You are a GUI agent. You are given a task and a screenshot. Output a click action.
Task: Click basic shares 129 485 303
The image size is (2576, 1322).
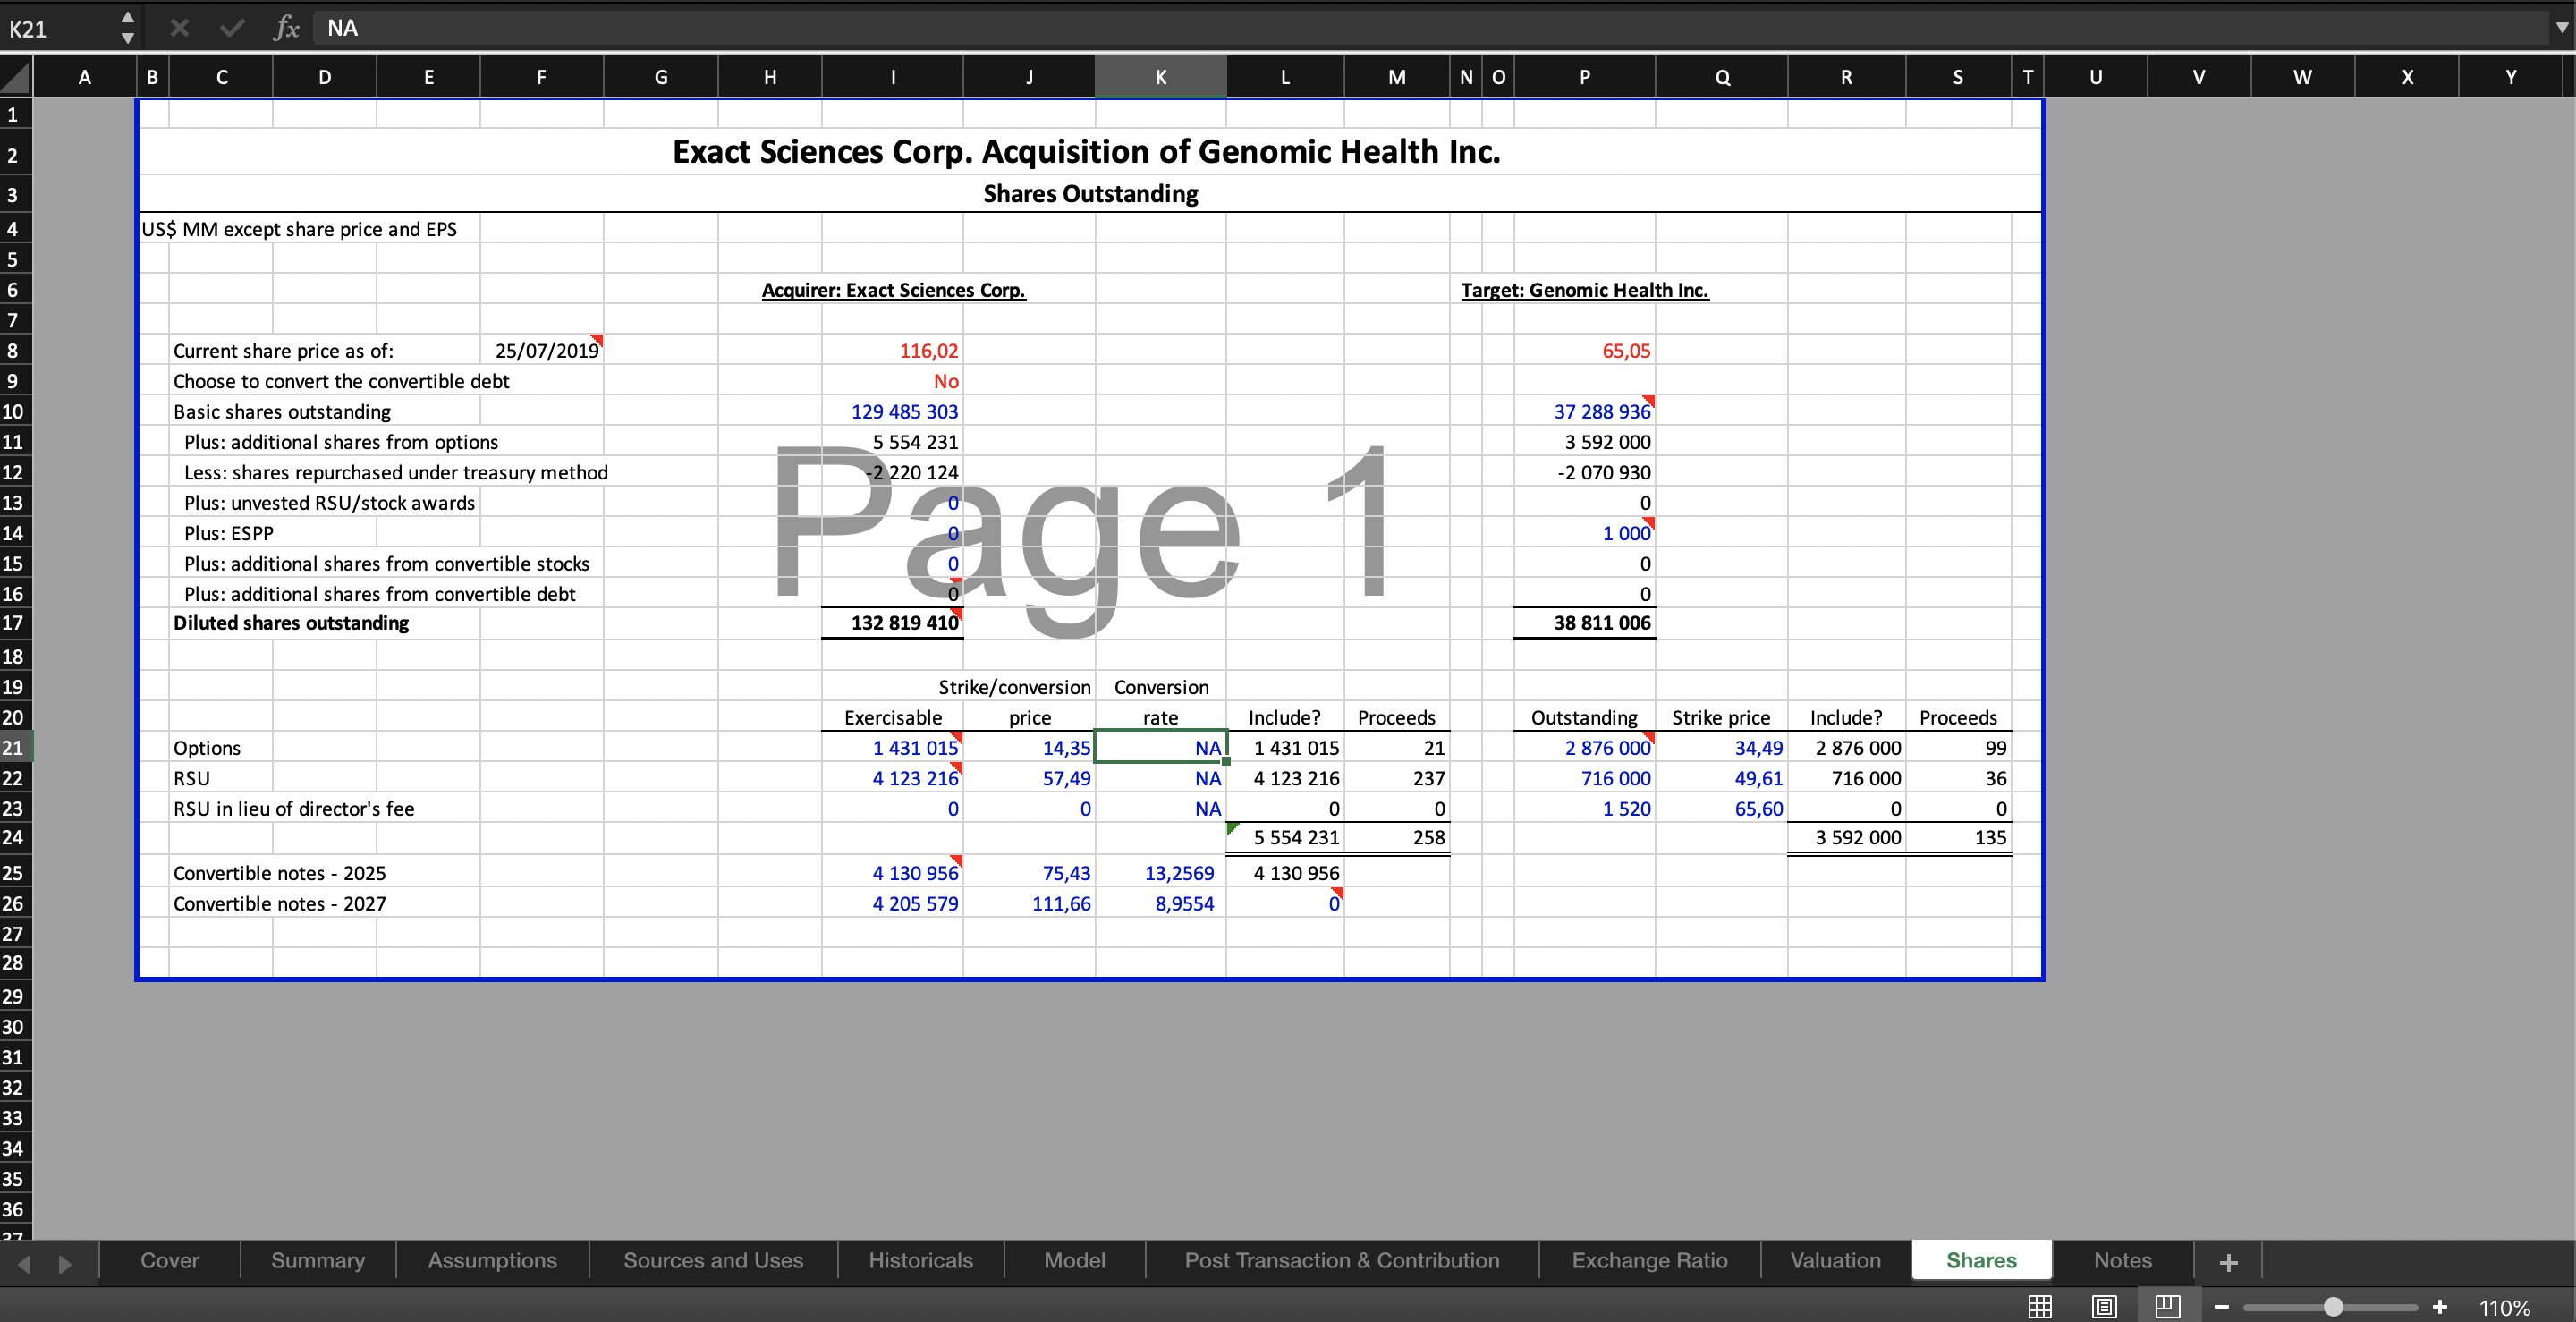[892, 411]
